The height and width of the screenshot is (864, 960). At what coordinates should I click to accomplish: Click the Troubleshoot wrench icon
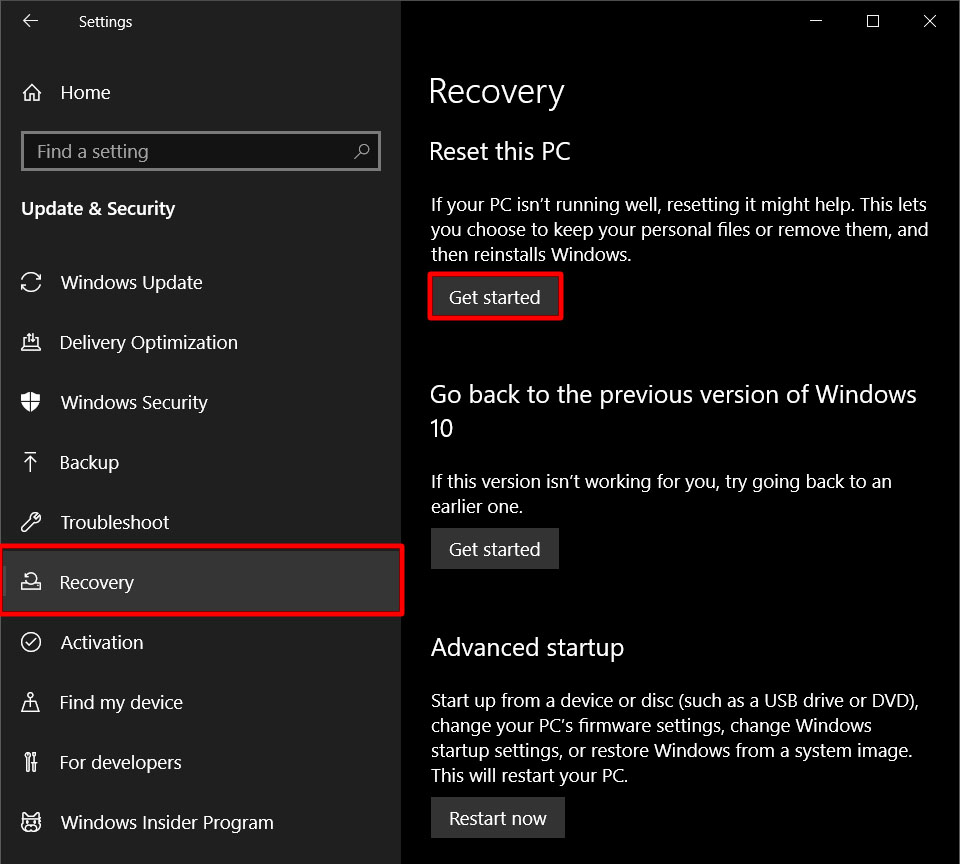coord(31,523)
